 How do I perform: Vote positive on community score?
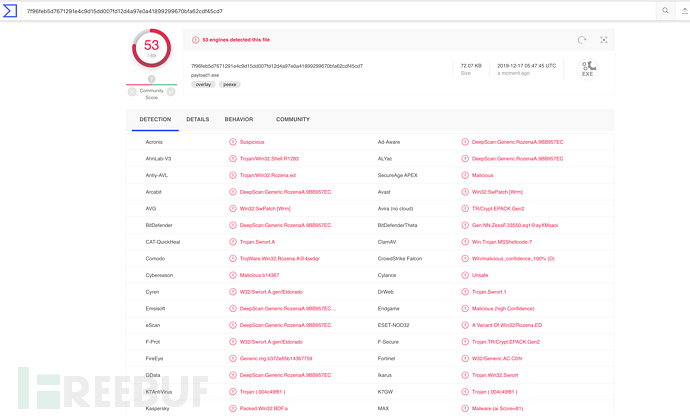(x=171, y=92)
